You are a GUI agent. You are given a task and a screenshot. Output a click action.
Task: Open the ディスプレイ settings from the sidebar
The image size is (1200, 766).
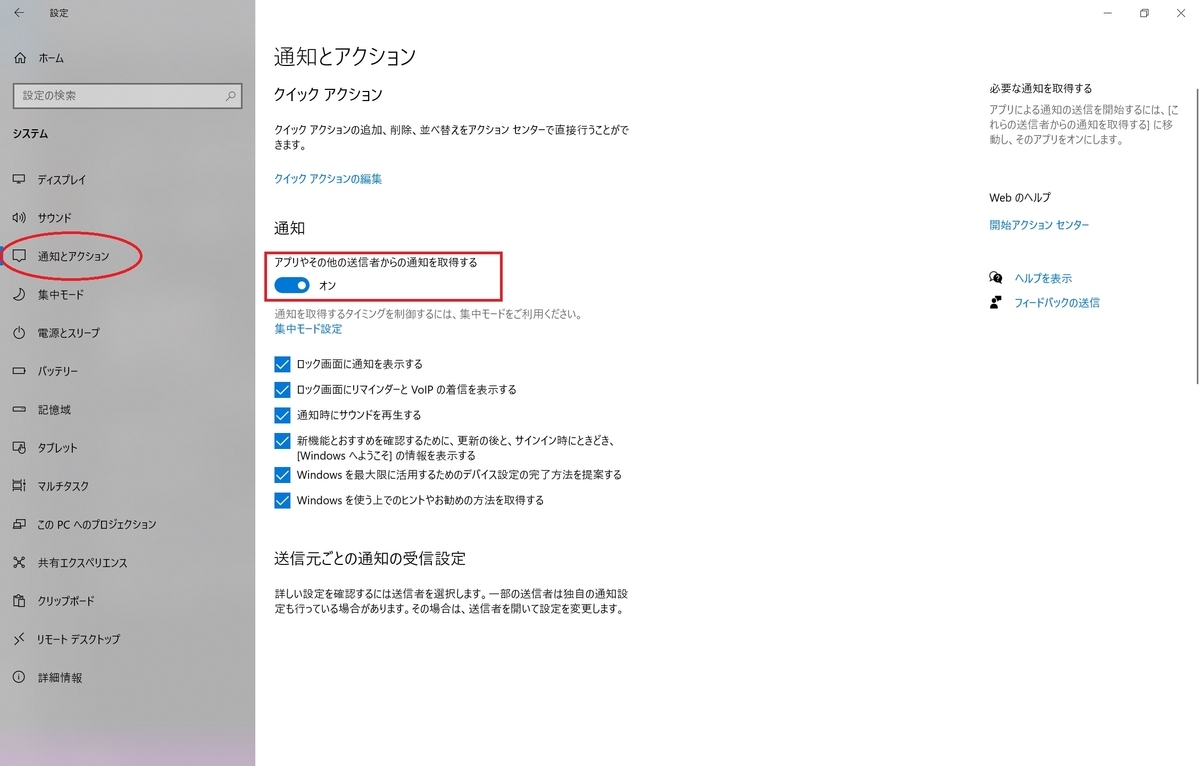[x=22, y=180]
